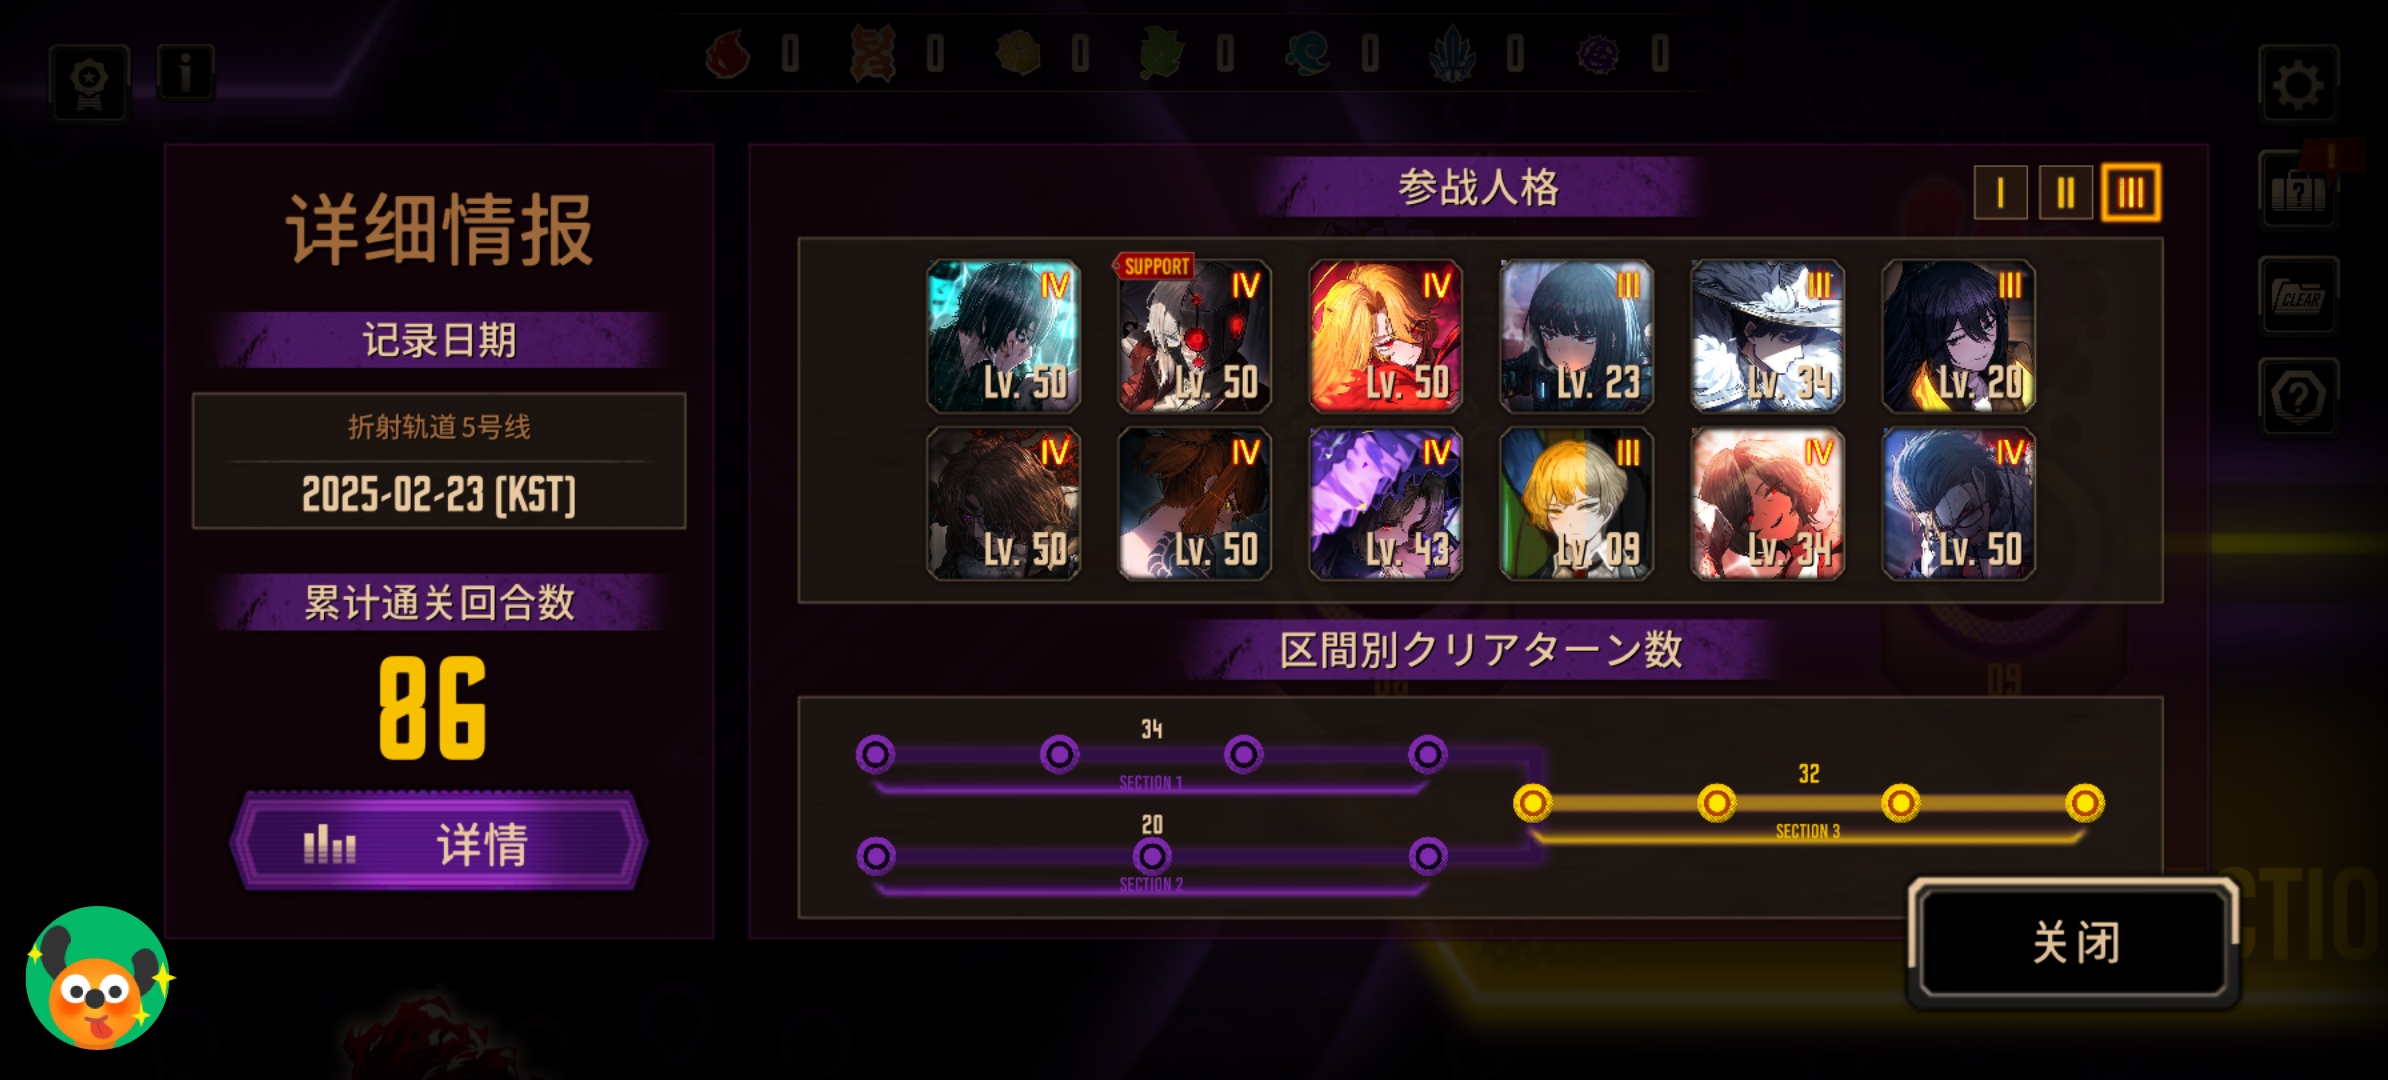
Task: Click the 关闭 close button
Action: tap(2074, 942)
